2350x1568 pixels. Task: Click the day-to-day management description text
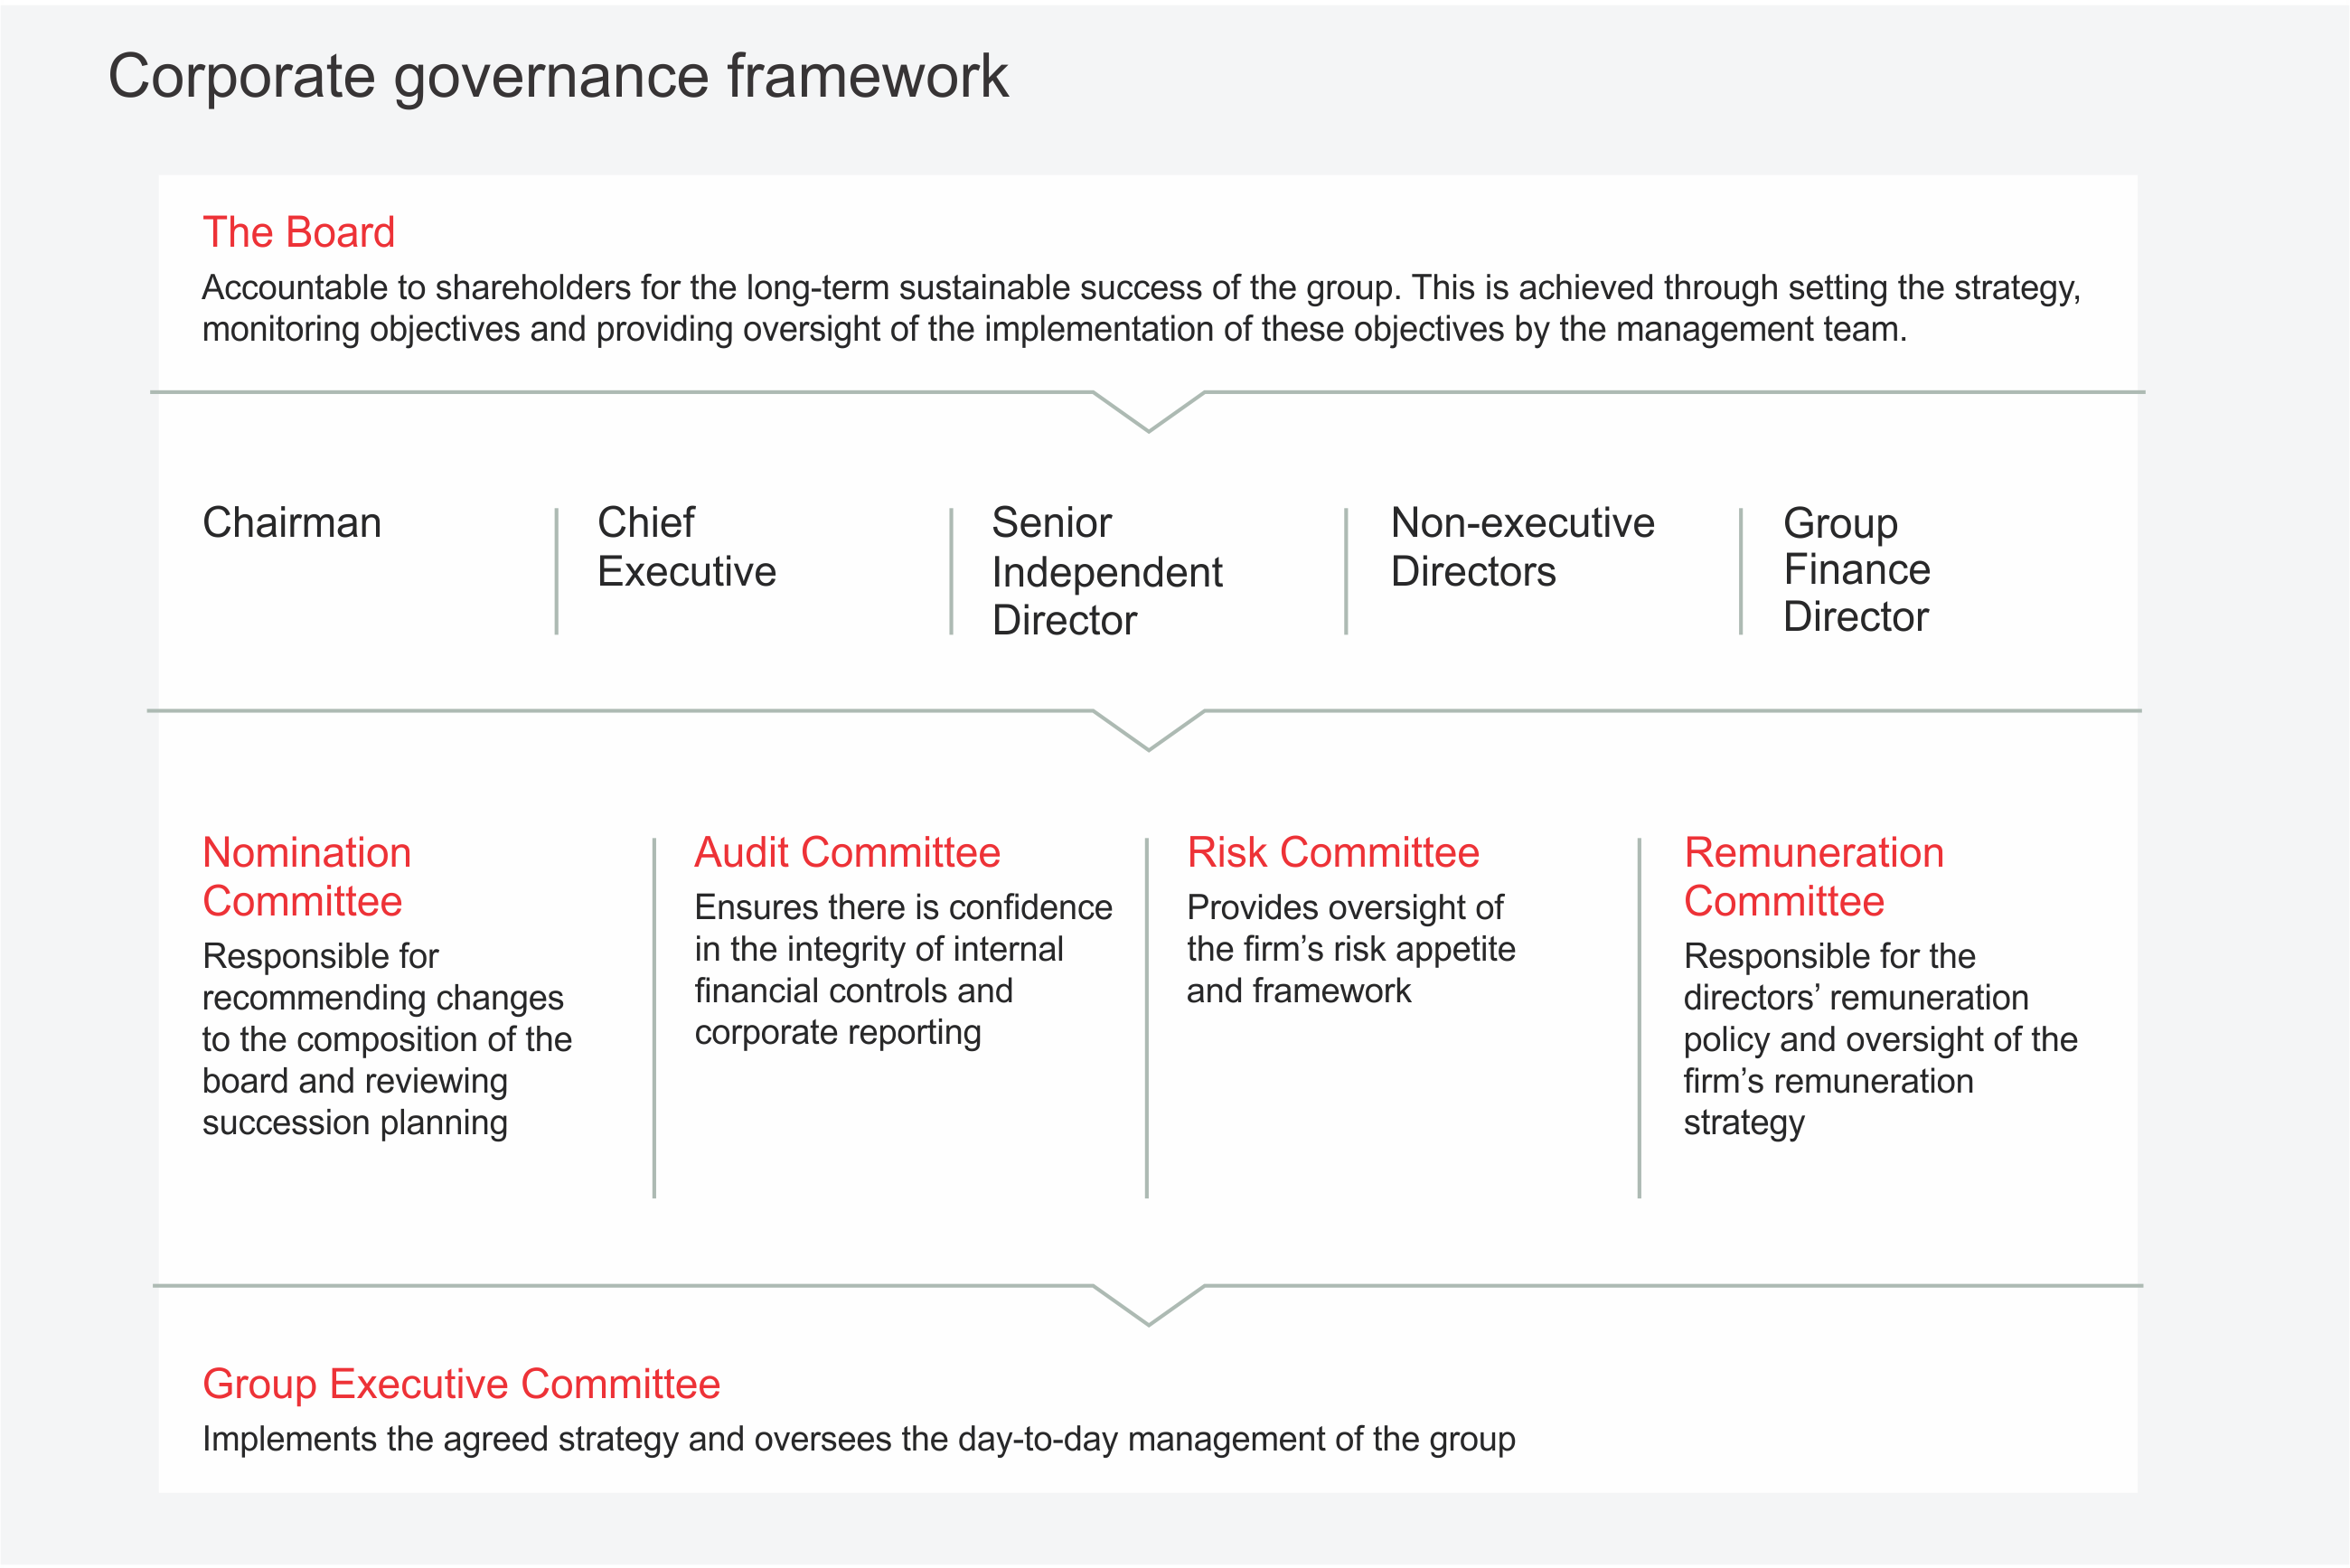tap(858, 1439)
